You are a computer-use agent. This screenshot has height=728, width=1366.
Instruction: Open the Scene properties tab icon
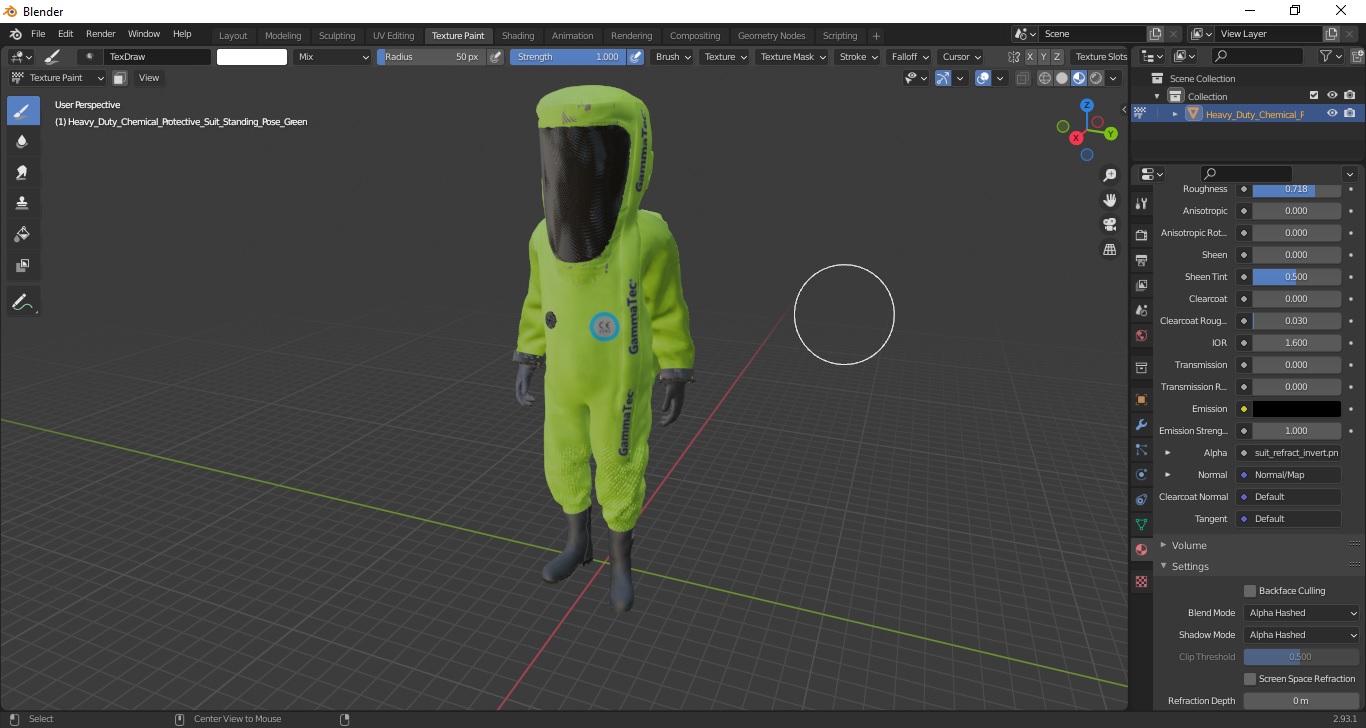[x=1141, y=310]
